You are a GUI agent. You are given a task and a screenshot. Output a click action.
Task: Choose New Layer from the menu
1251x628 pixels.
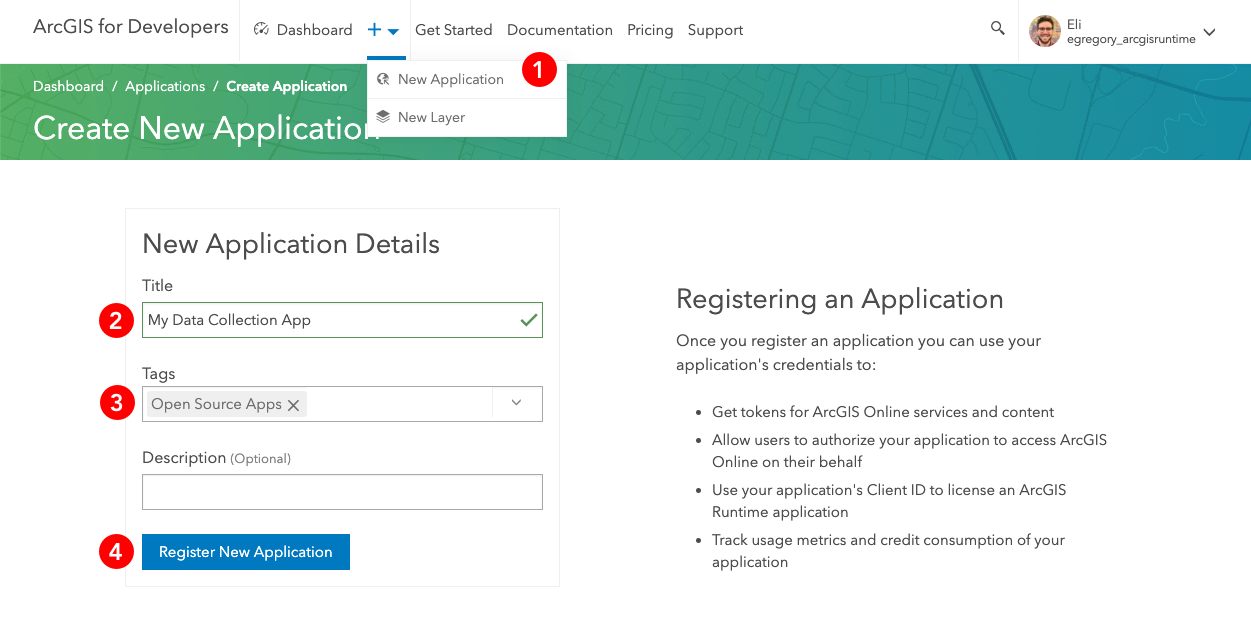(x=467, y=118)
